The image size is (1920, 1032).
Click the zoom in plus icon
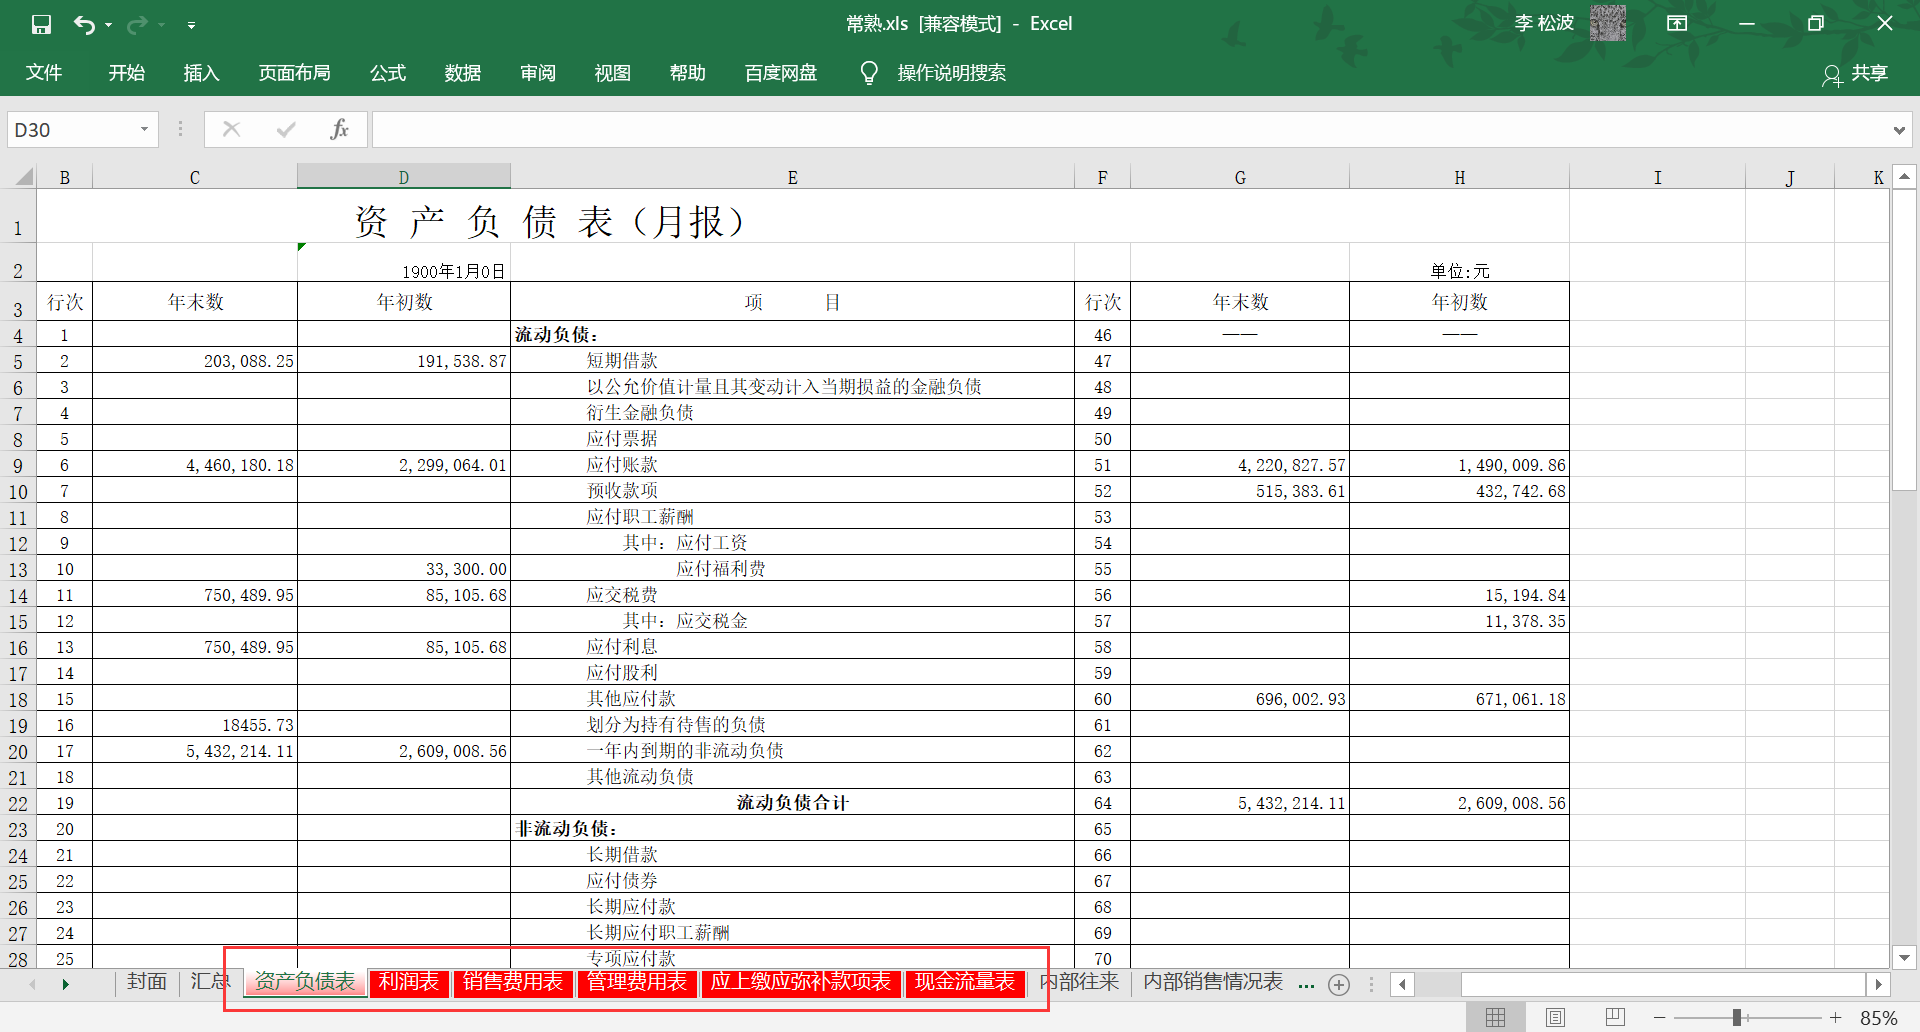tap(1836, 1017)
